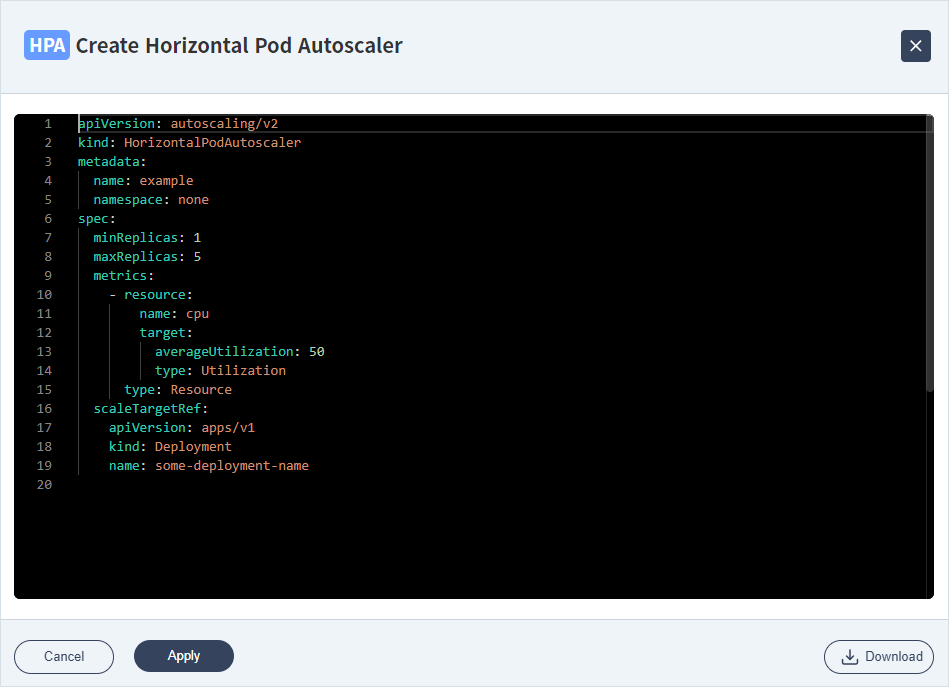Image resolution: width=949 pixels, height=687 pixels.
Task: Apply the autoscaler YAML
Action: [x=183, y=656]
